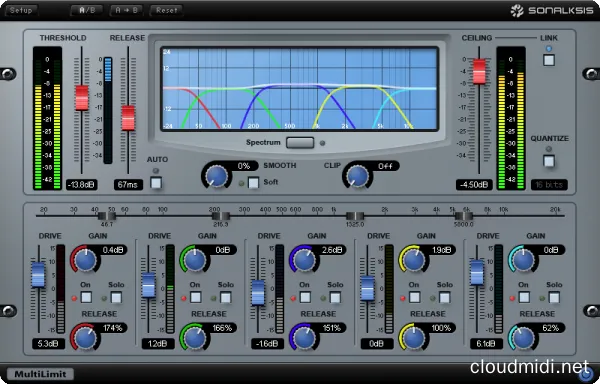Click the Clip knob
This screenshot has height=384, width=600.
coord(357,177)
